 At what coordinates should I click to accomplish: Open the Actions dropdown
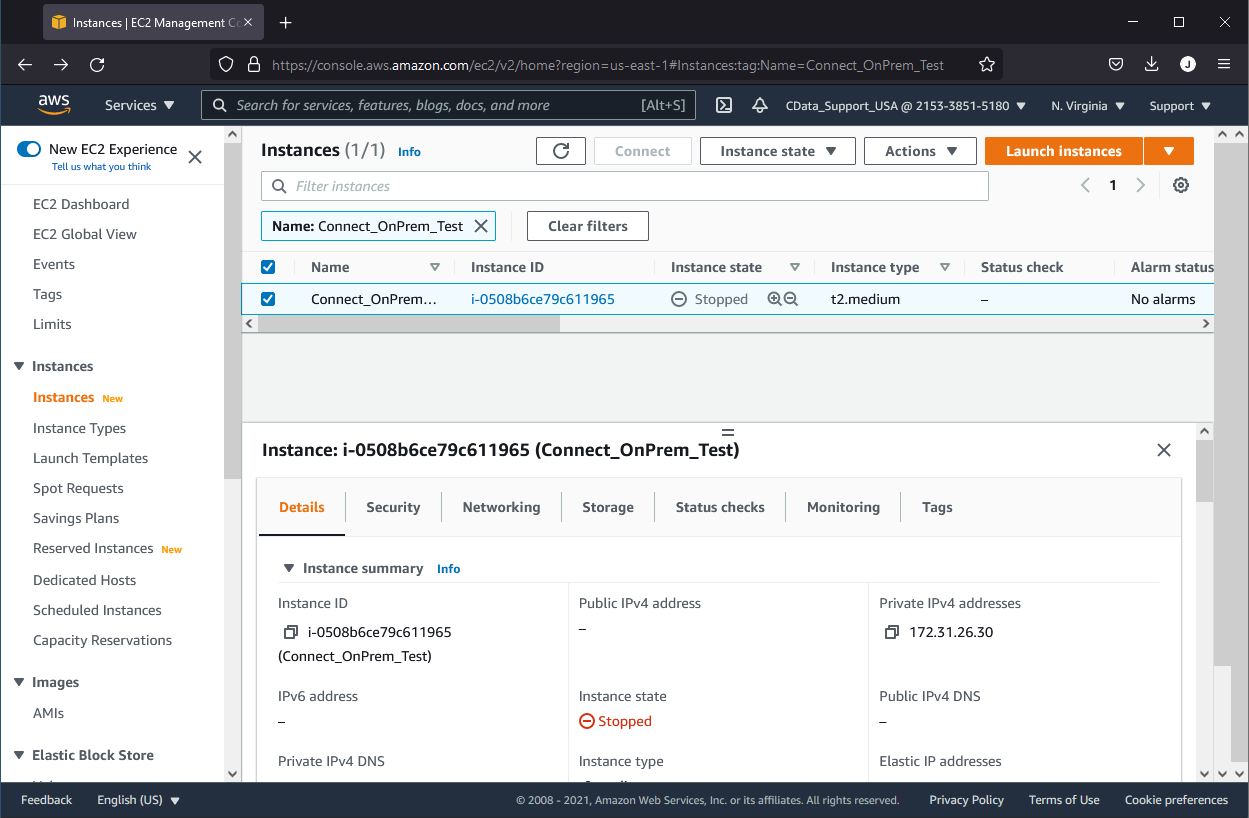point(919,151)
